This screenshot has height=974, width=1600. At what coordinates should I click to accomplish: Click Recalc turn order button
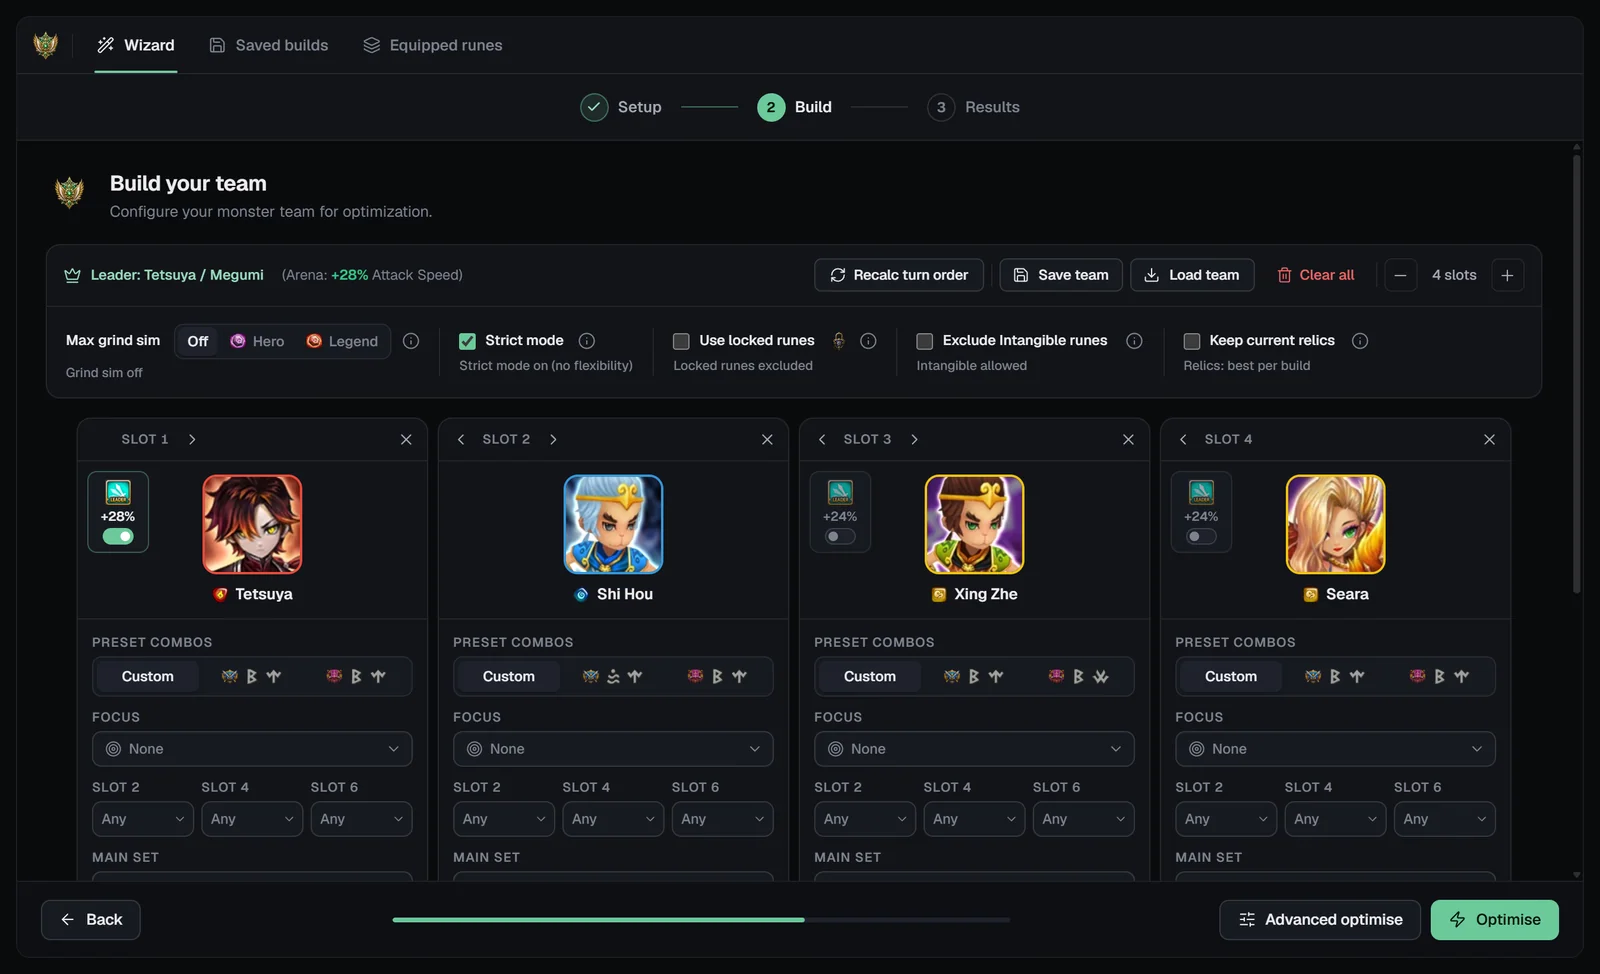pos(899,275)
